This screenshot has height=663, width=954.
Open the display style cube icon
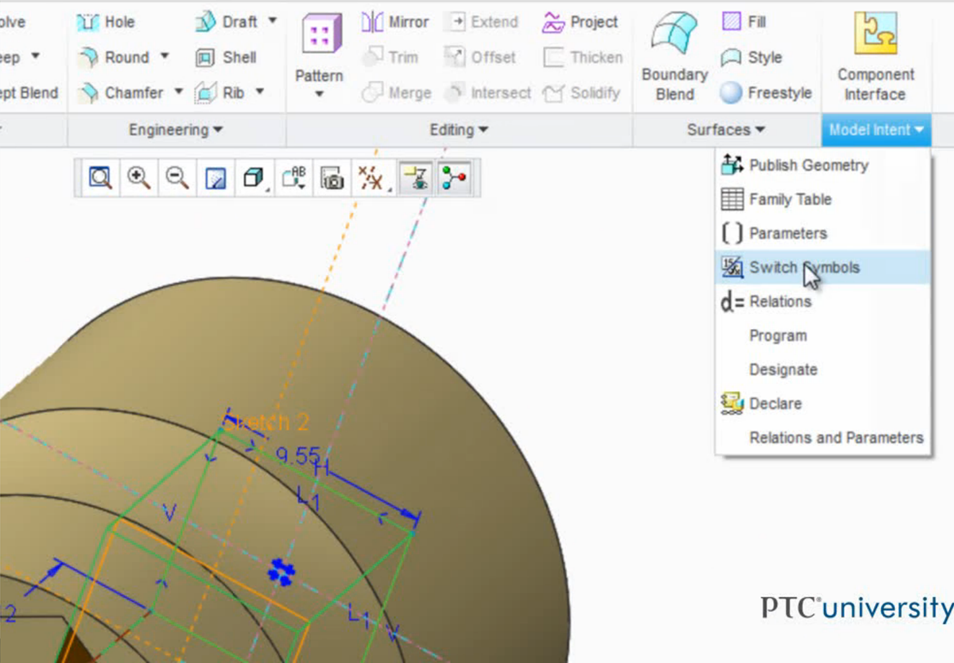pos(254,178)
